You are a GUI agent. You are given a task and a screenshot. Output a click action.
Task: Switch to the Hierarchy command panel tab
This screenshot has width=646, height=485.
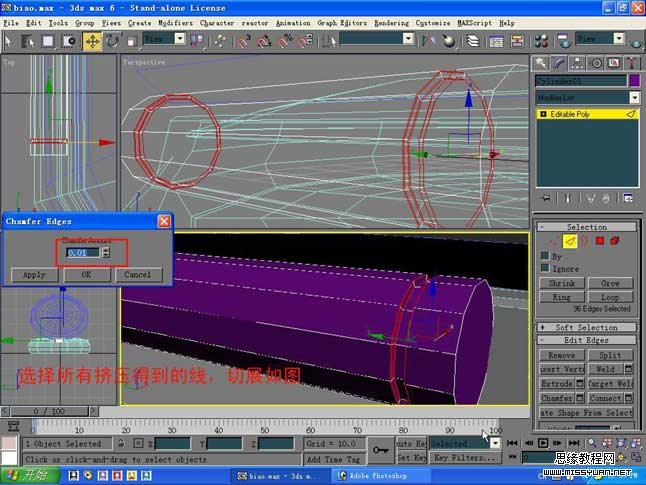click(x=577, y=63)
